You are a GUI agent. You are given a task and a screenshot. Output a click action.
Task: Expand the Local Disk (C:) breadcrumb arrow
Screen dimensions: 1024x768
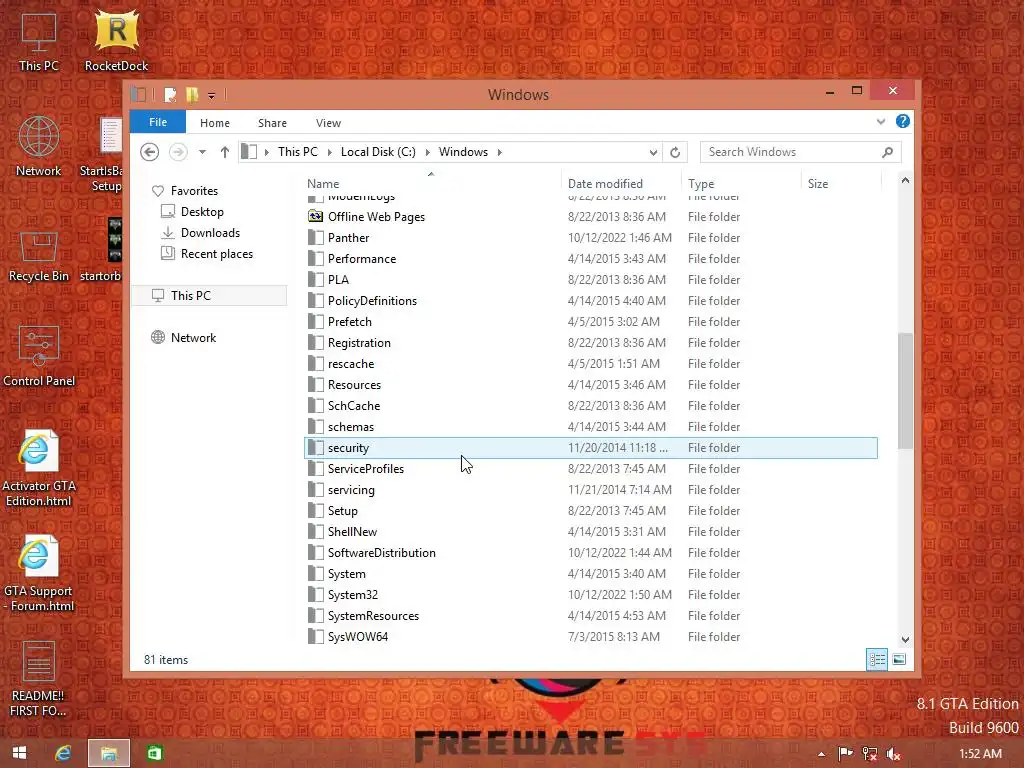(428, 152)
